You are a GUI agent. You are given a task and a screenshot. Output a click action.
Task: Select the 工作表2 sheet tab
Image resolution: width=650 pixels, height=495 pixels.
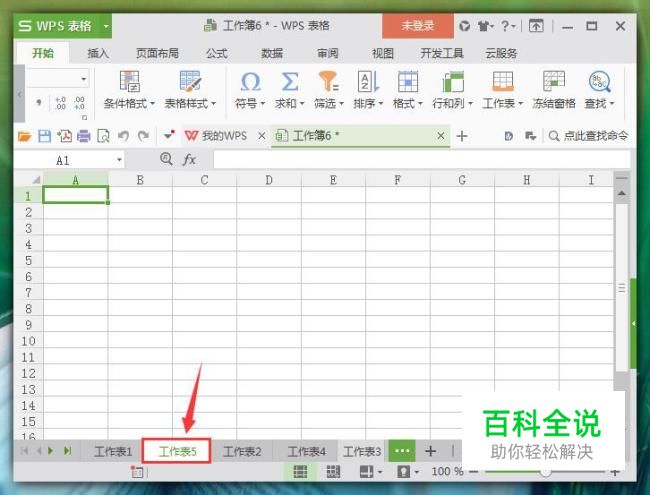242,451
